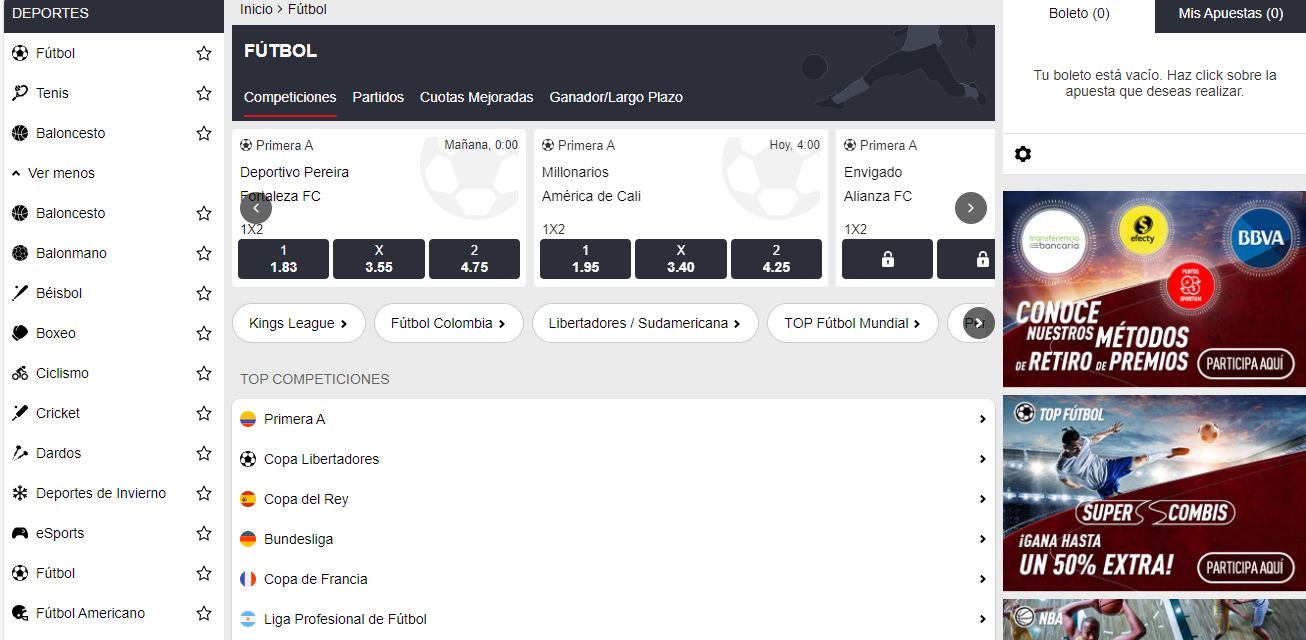Click the Boxeo glove icon
Image resolution: width=1306 pixels, height=640 pixels.
[20, 333]
